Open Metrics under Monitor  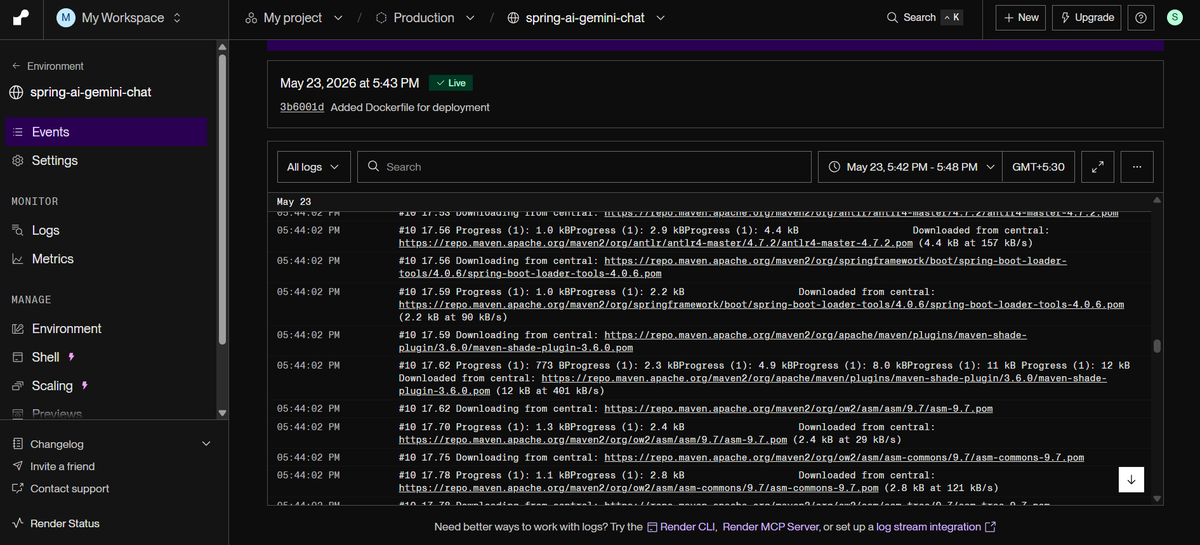[106, 259]
